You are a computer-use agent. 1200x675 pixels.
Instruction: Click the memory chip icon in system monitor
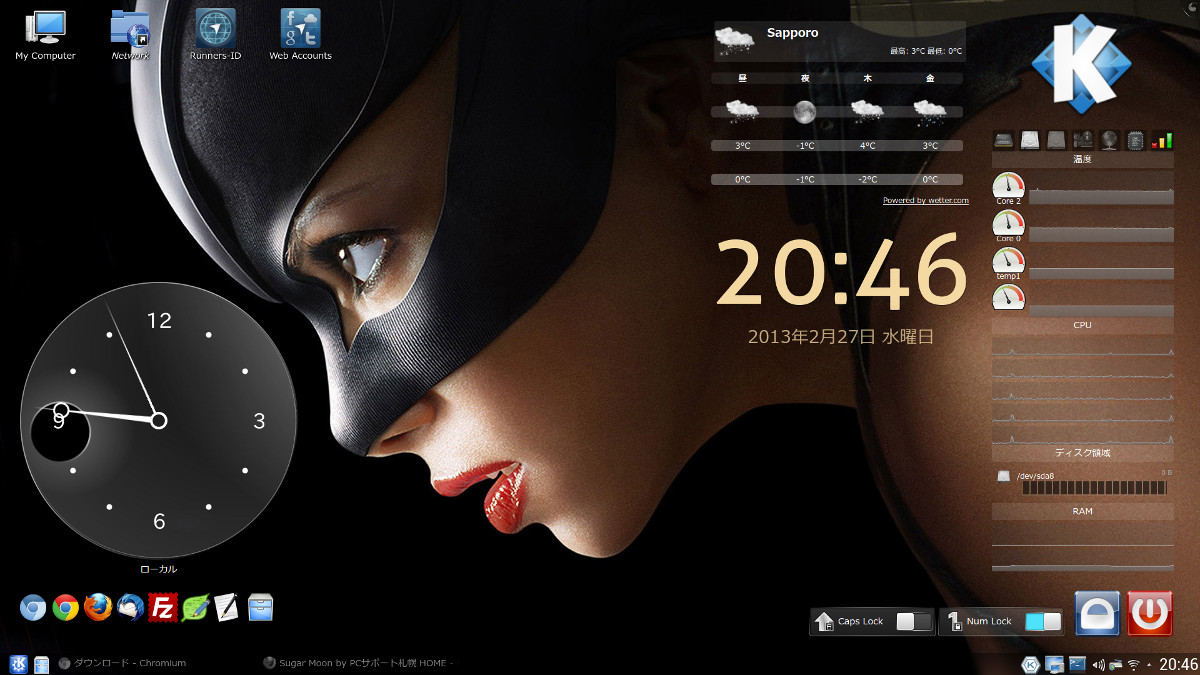(x=1004, y=140)
